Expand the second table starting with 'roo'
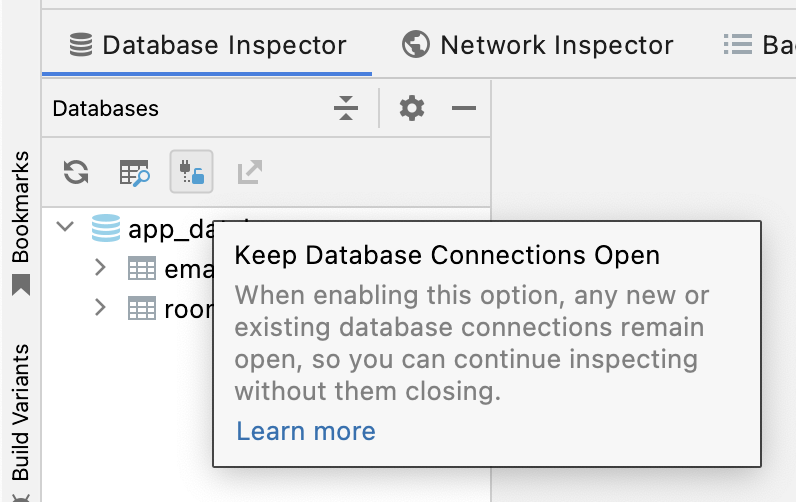Viewport: 796px width, 502px height. coord(99,308)
